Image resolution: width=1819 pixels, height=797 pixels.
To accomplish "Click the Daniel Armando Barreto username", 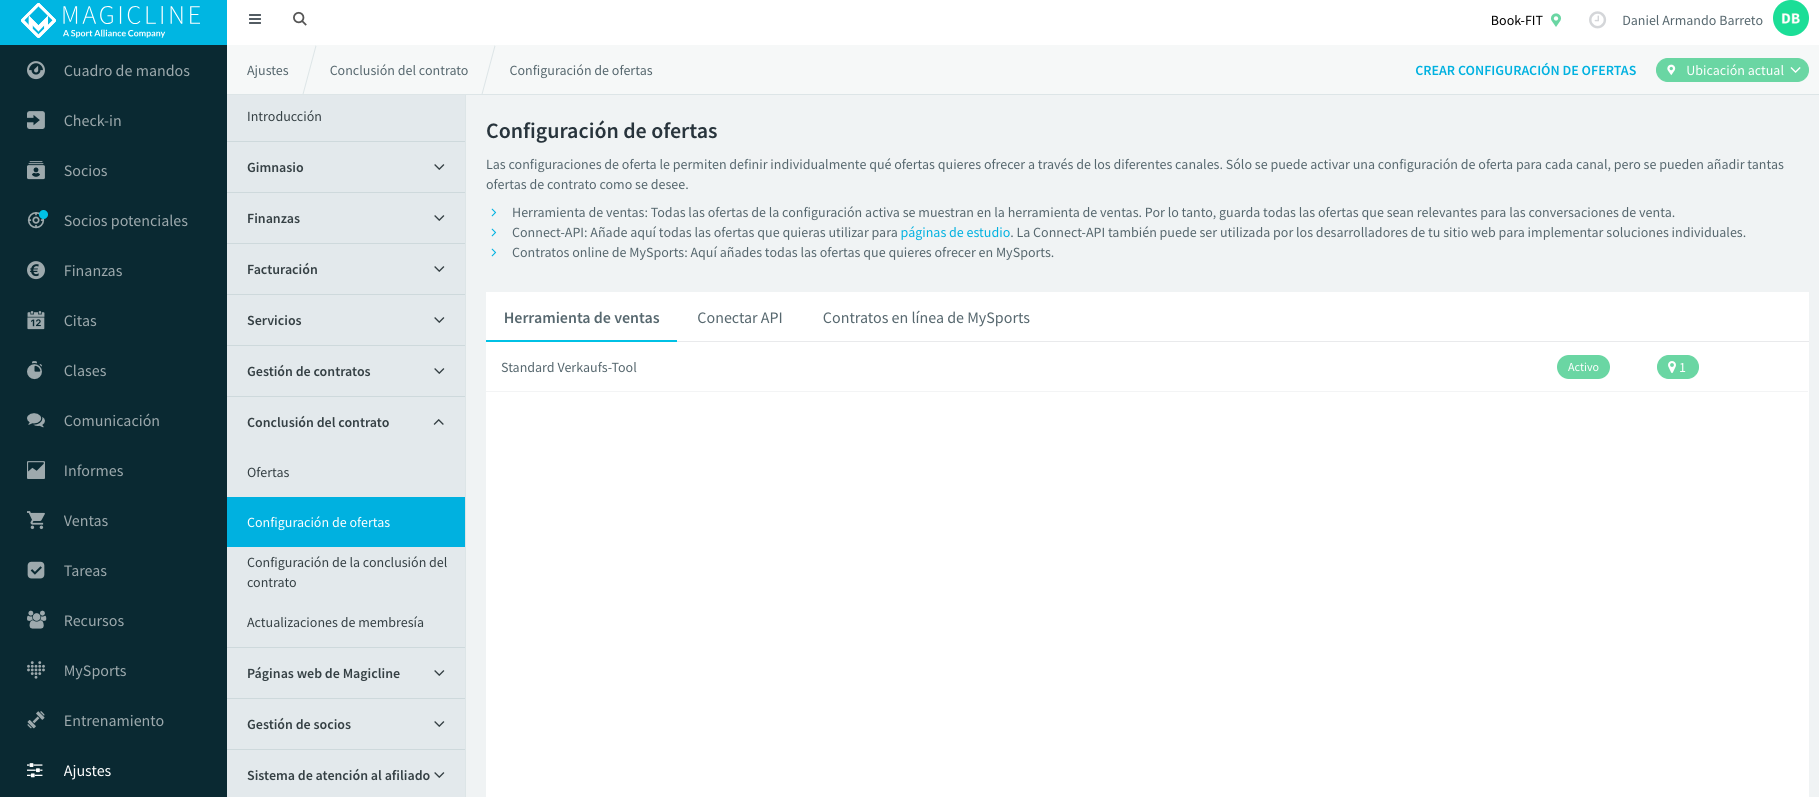I will point(1692,20).
